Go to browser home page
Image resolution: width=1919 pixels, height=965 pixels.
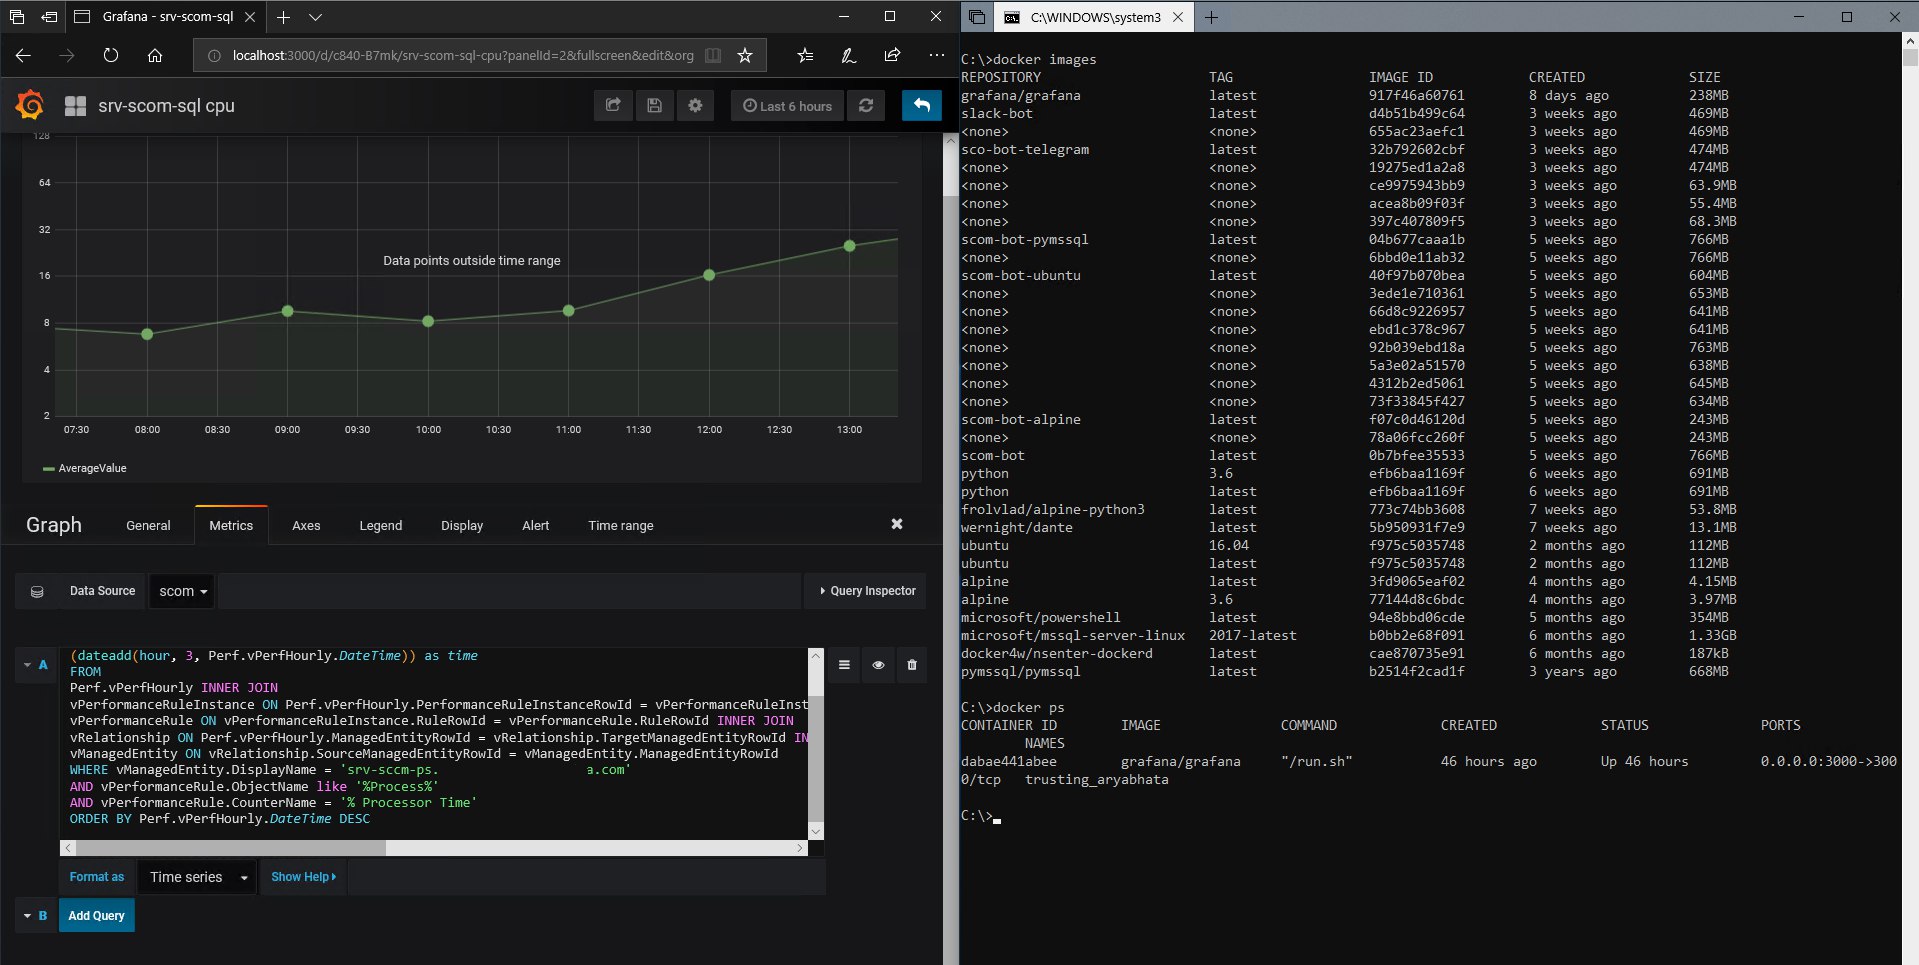(x=155, y=55)
